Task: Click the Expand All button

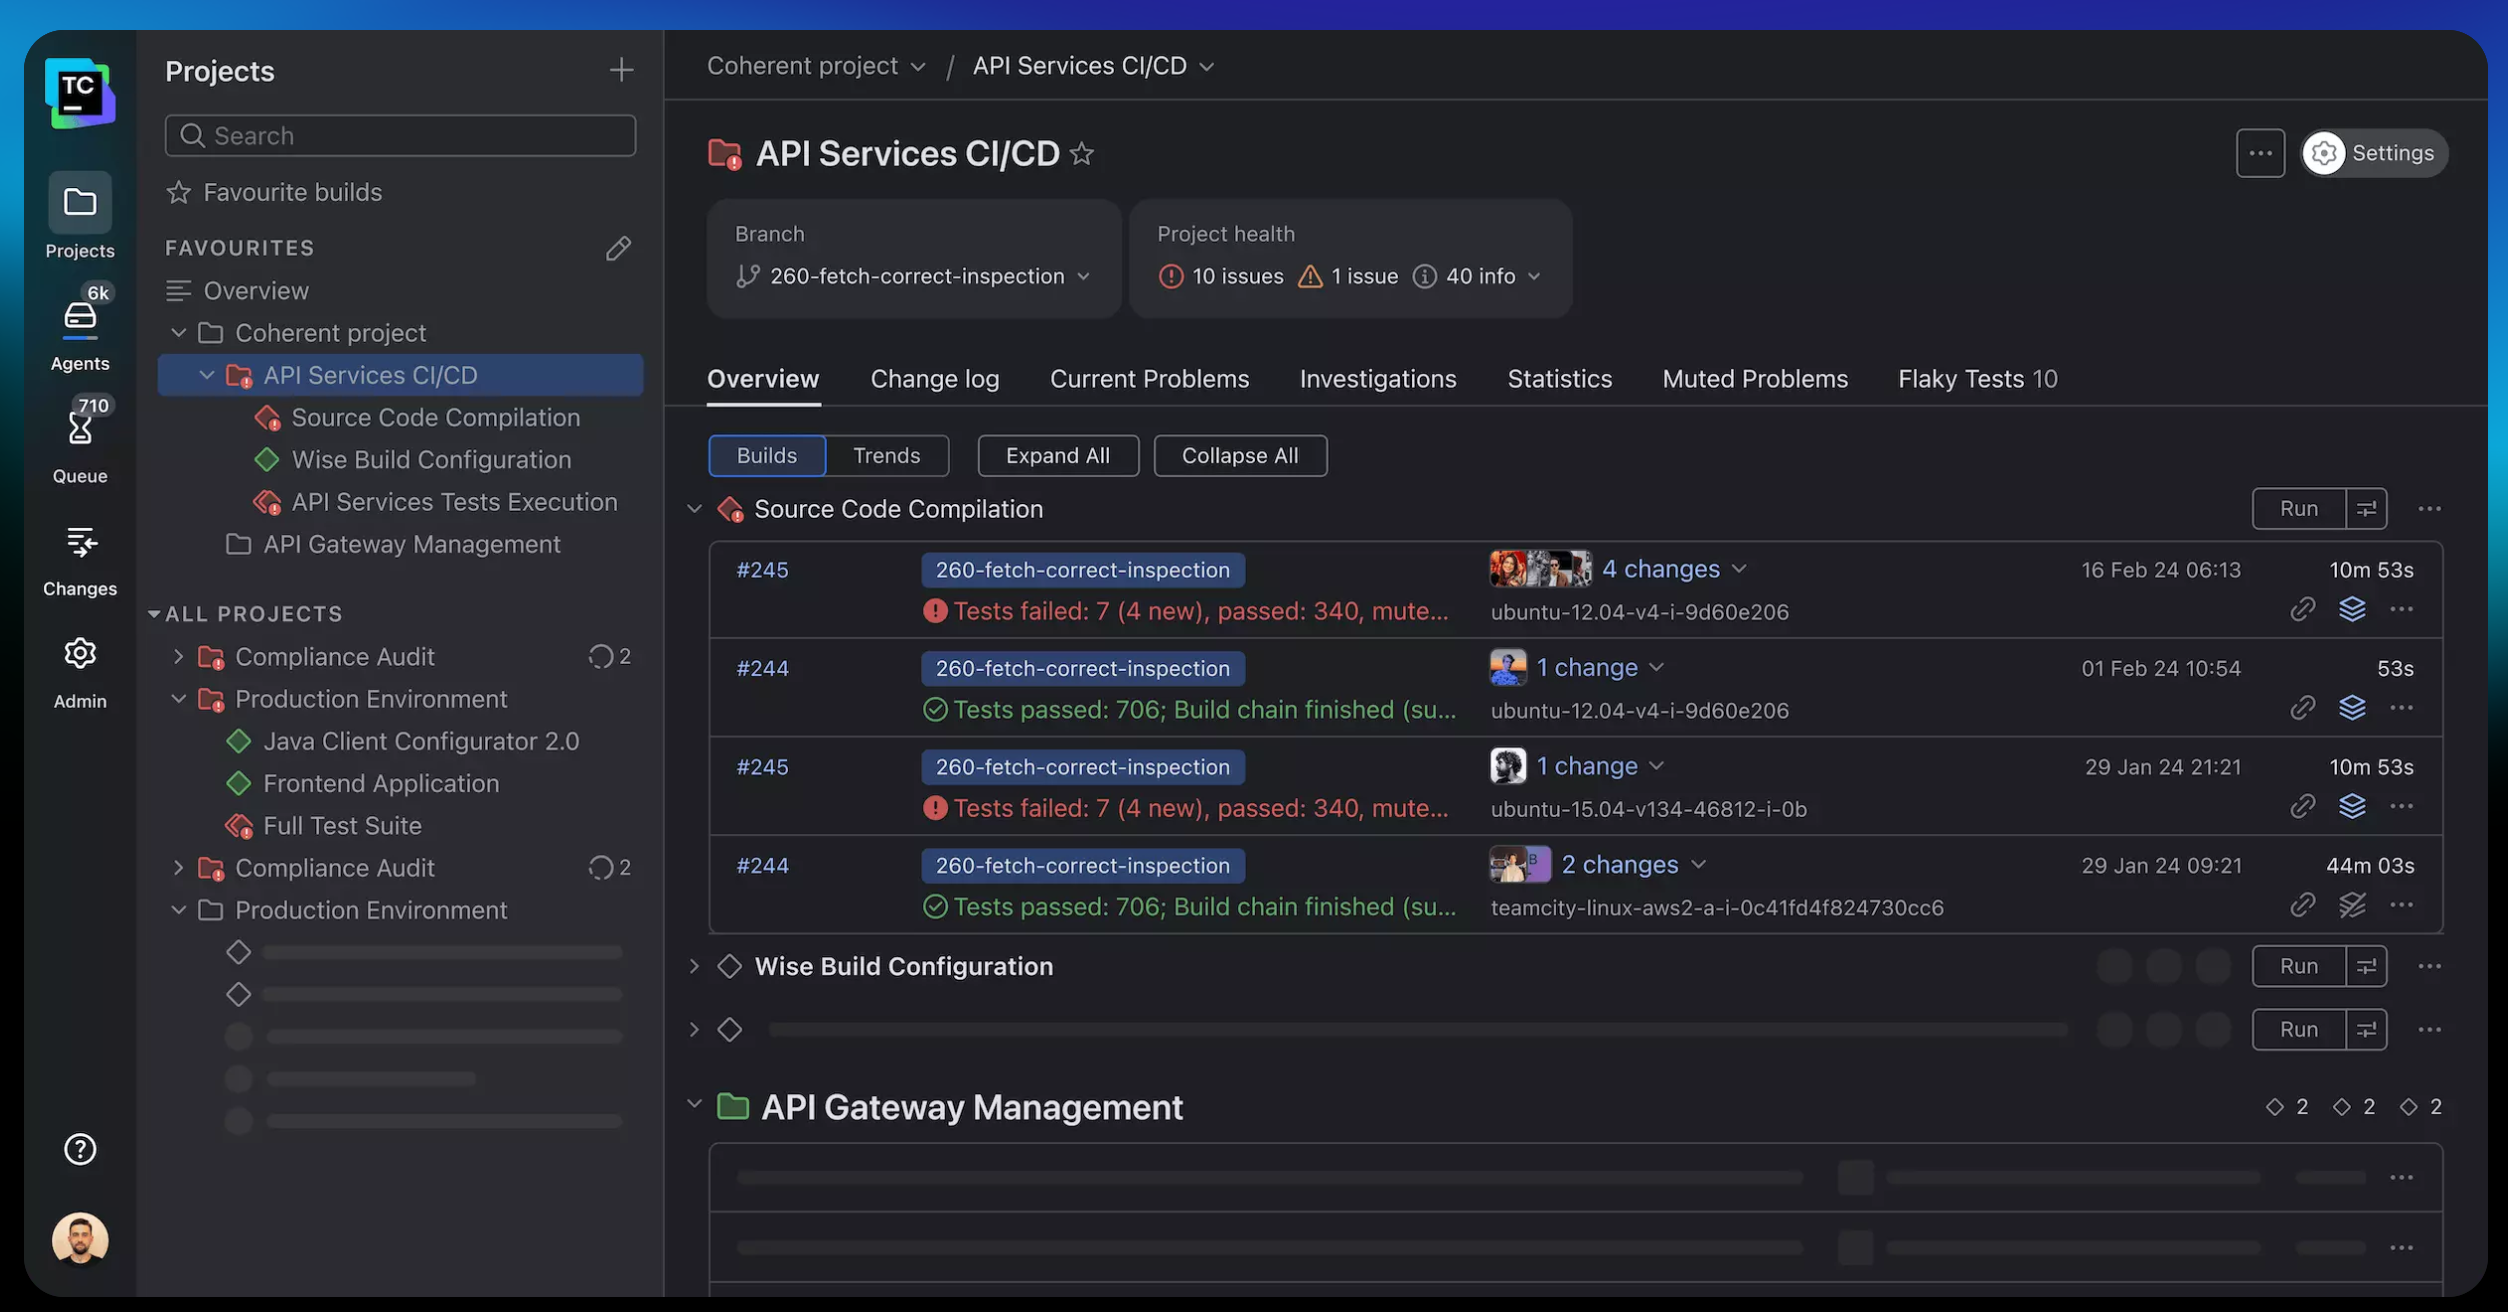Action: [1057, 456]
